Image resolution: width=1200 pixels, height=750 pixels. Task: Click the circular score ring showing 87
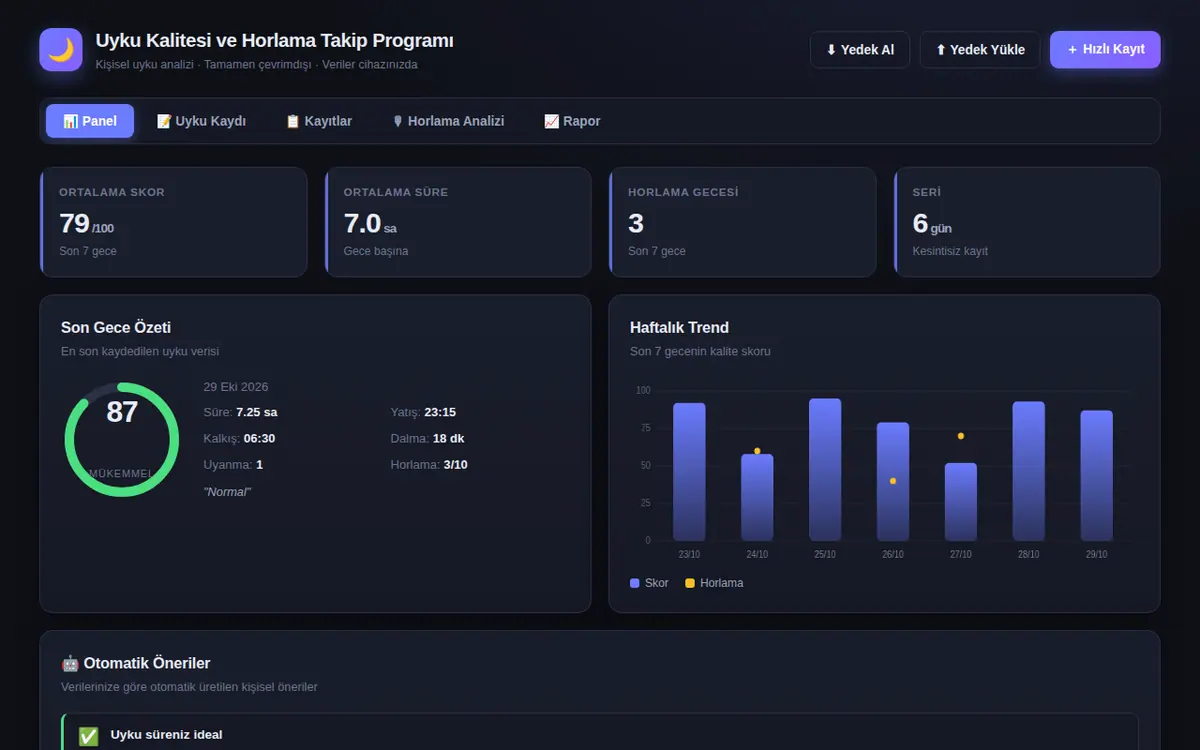[x=122, y=439]
